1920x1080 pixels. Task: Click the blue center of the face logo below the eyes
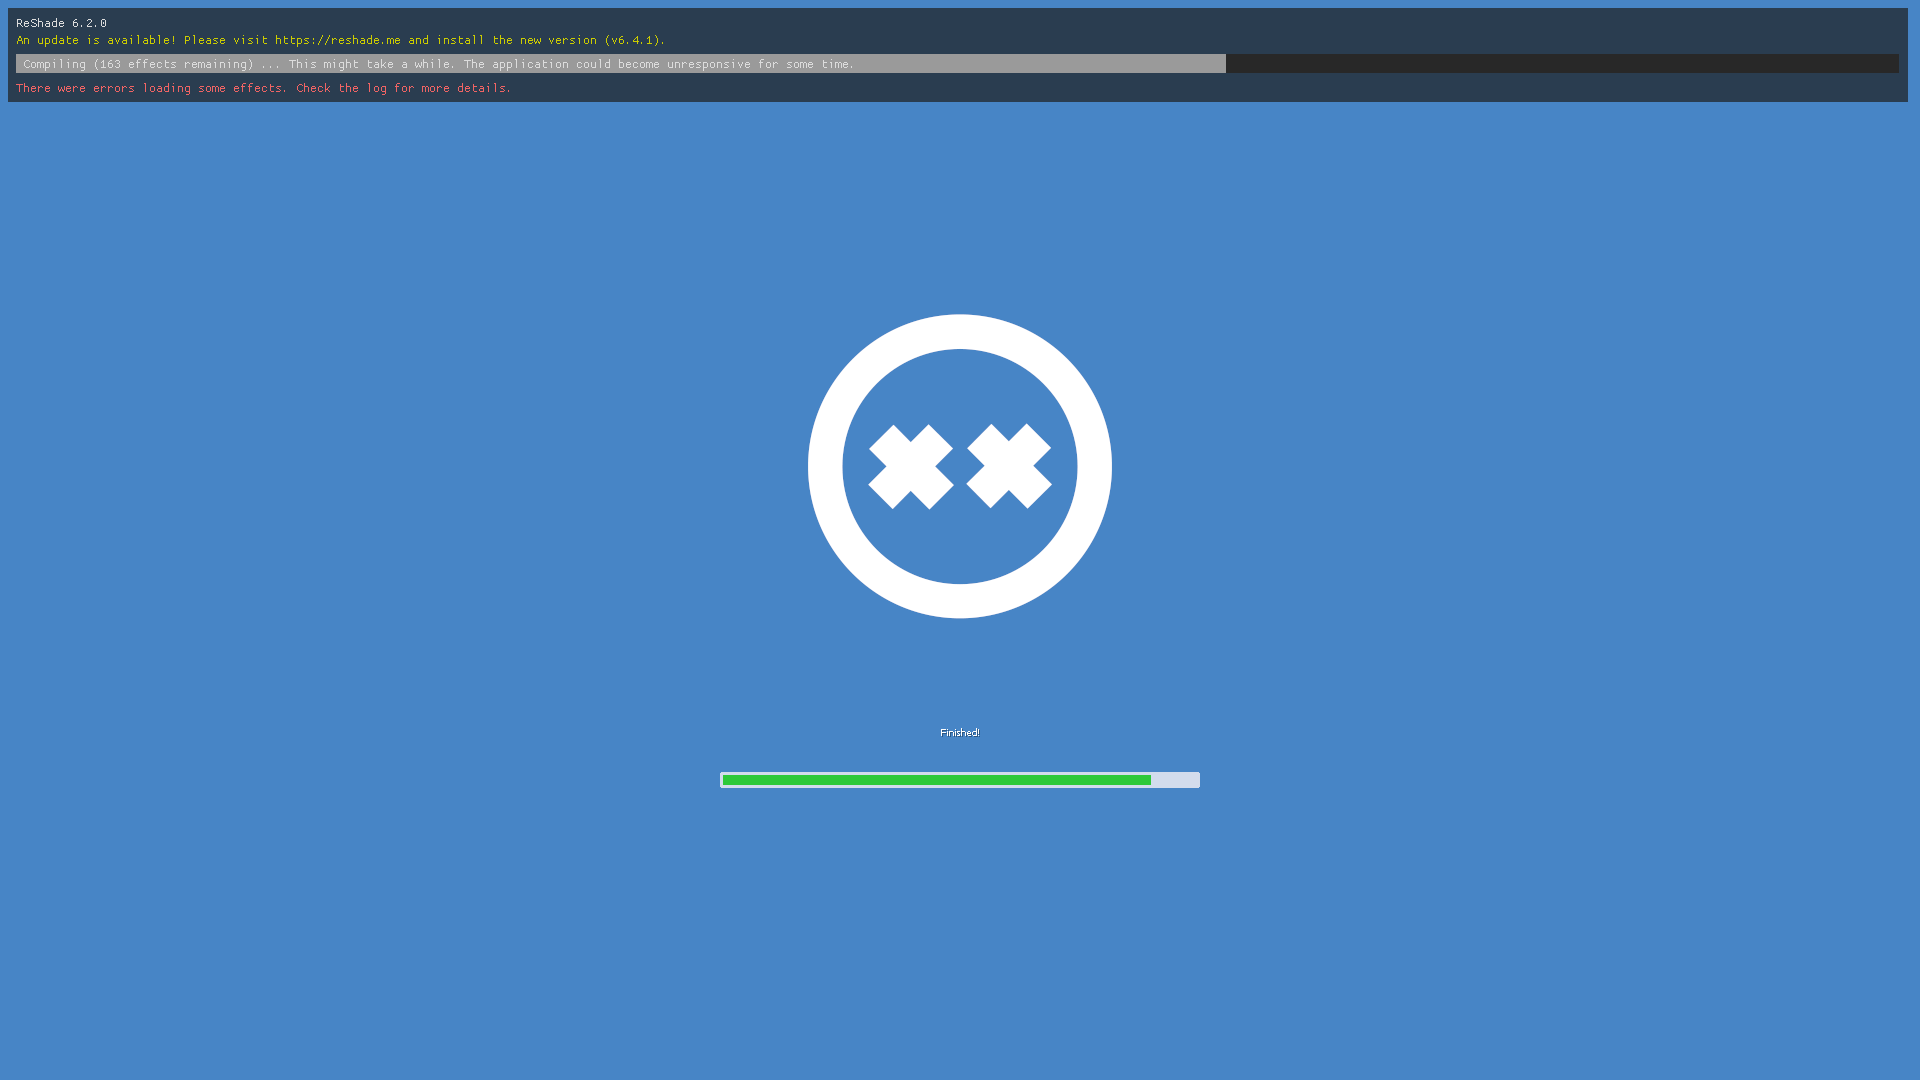[960, 545]
